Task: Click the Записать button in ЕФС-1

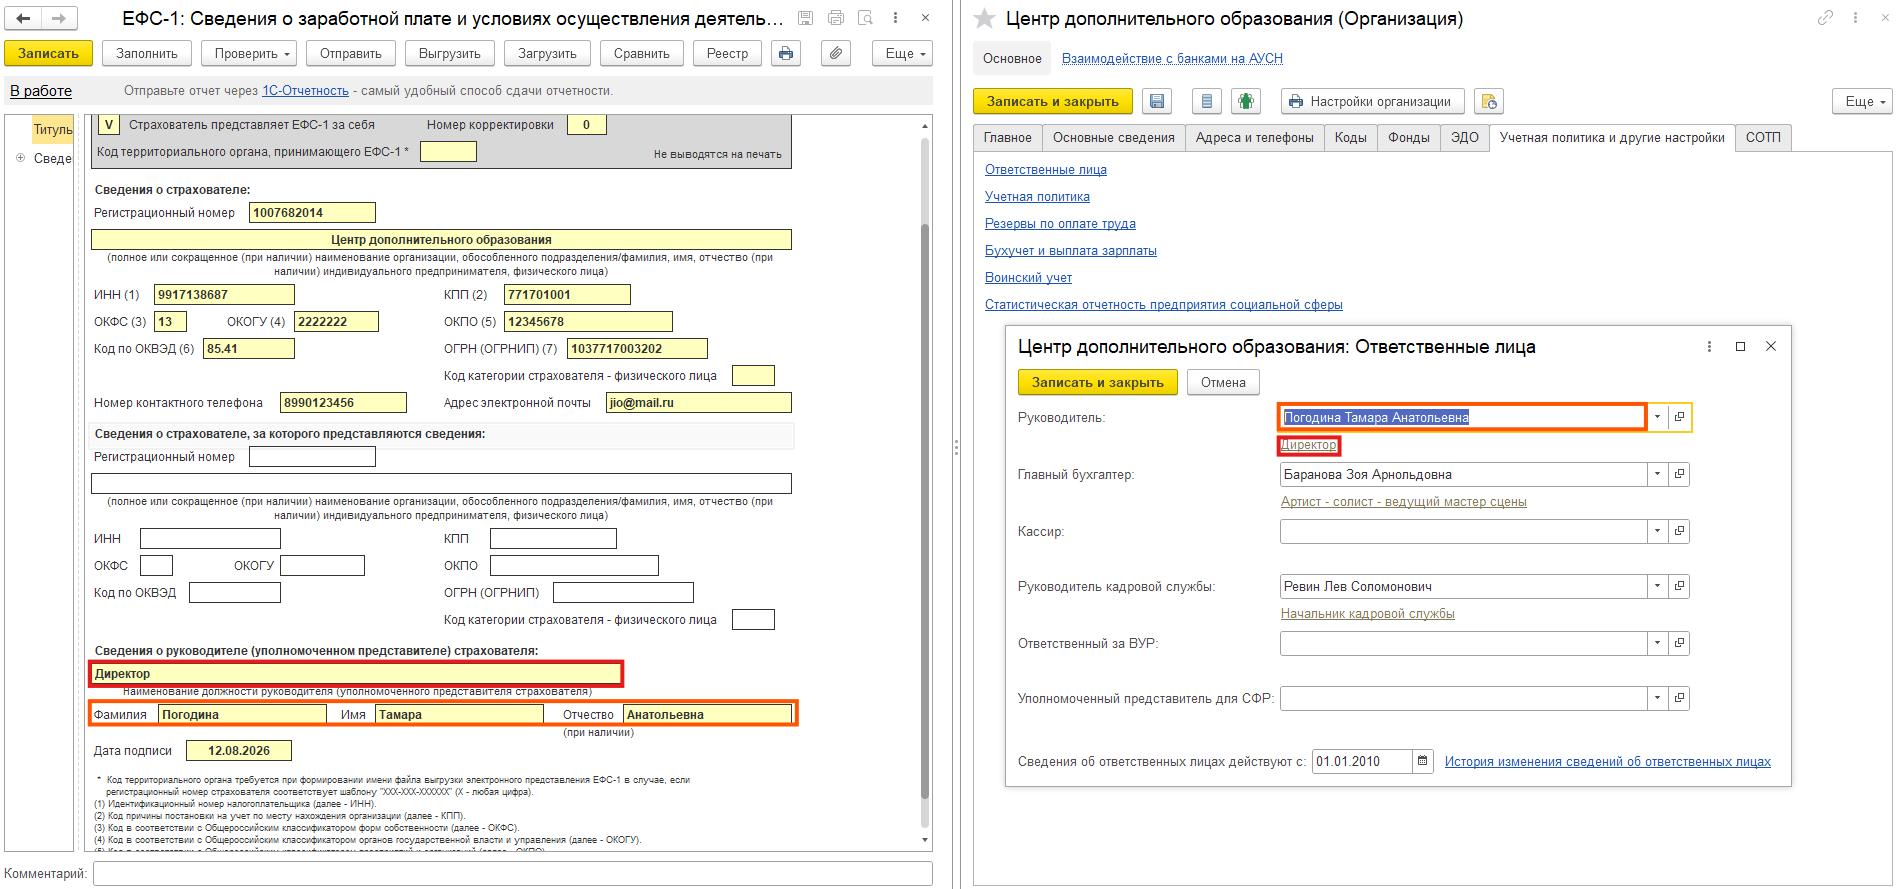Action: 48,53
